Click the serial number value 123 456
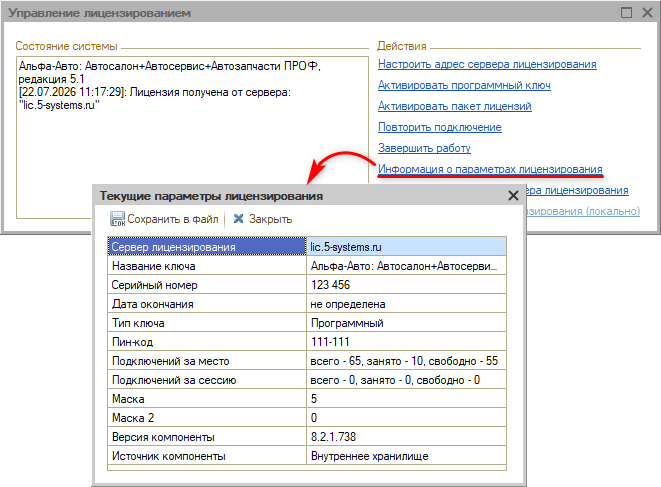The width and height of the screenshot is (661, 487). pyautogui.click(x=406, y=285)
